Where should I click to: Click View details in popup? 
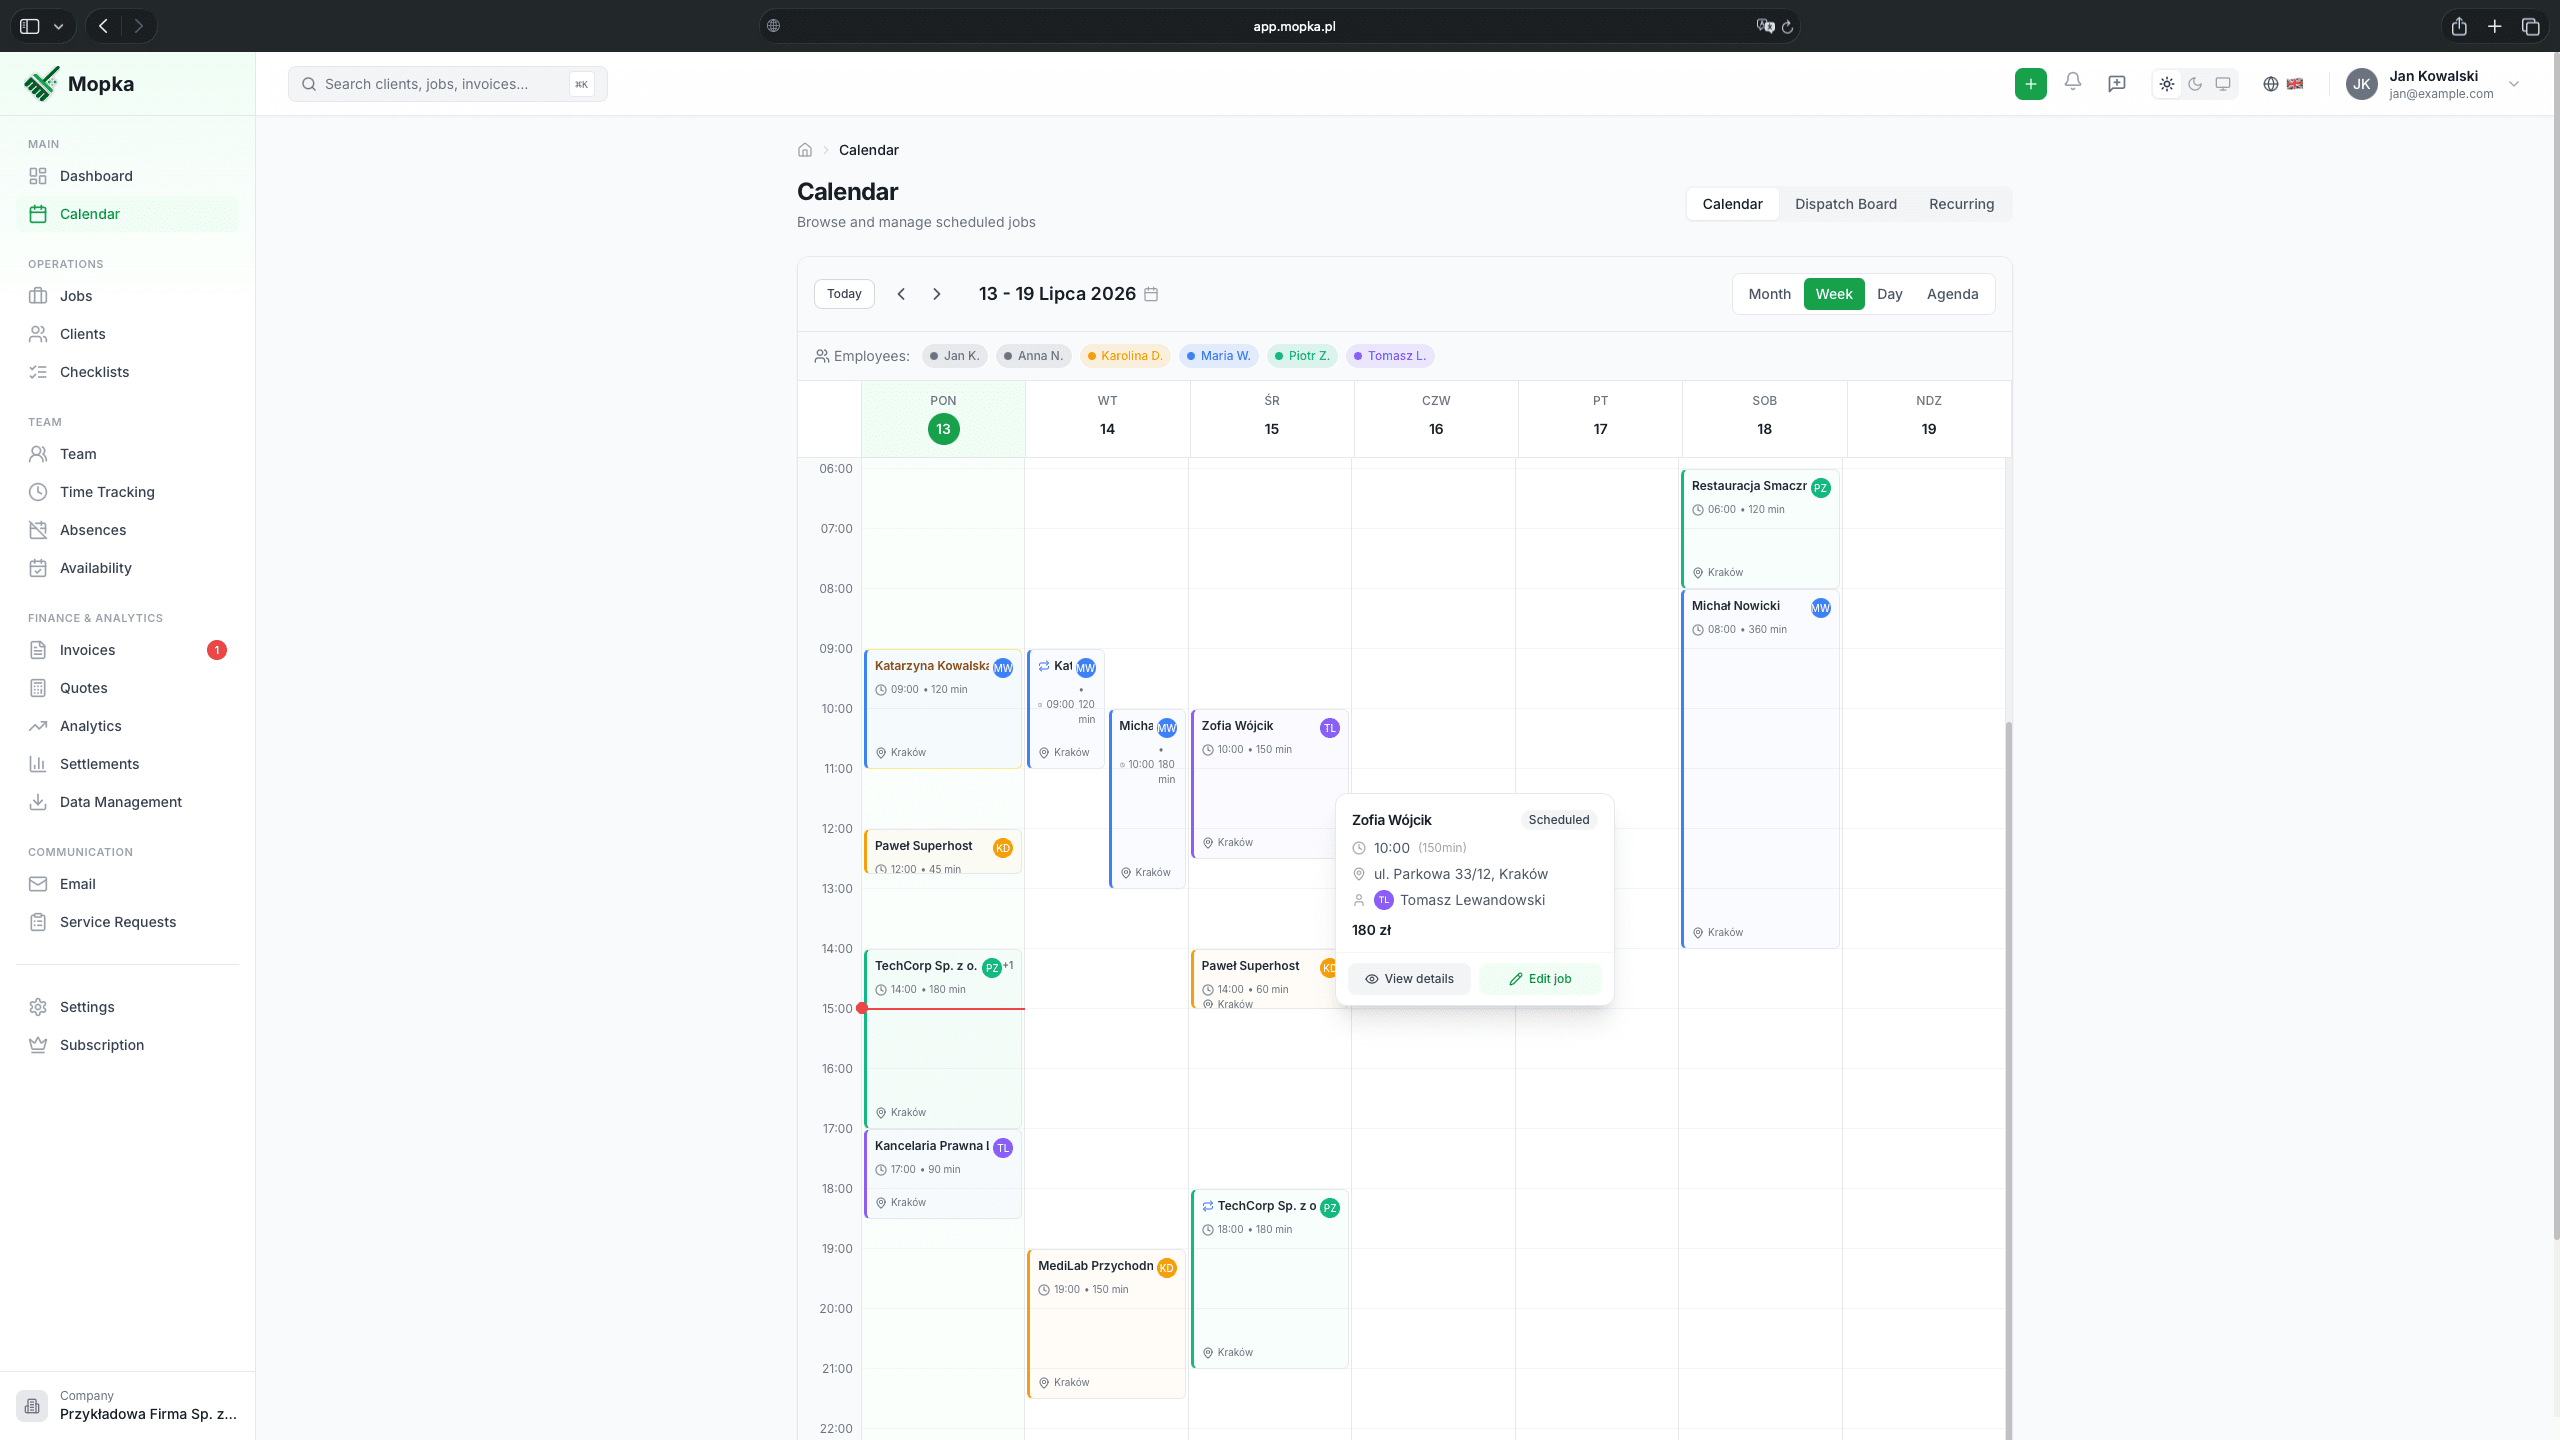[1409, 979]
